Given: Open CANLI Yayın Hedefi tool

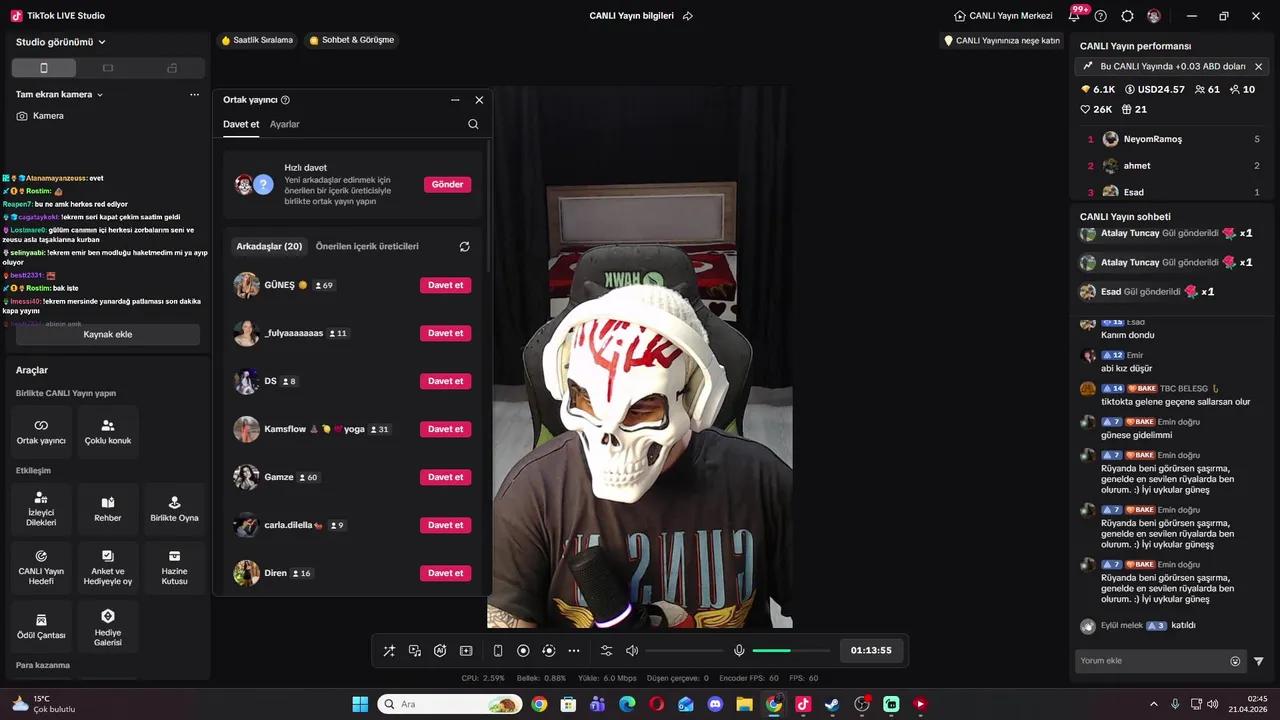Looking at the screenshot, I should (x=41, y=567).
